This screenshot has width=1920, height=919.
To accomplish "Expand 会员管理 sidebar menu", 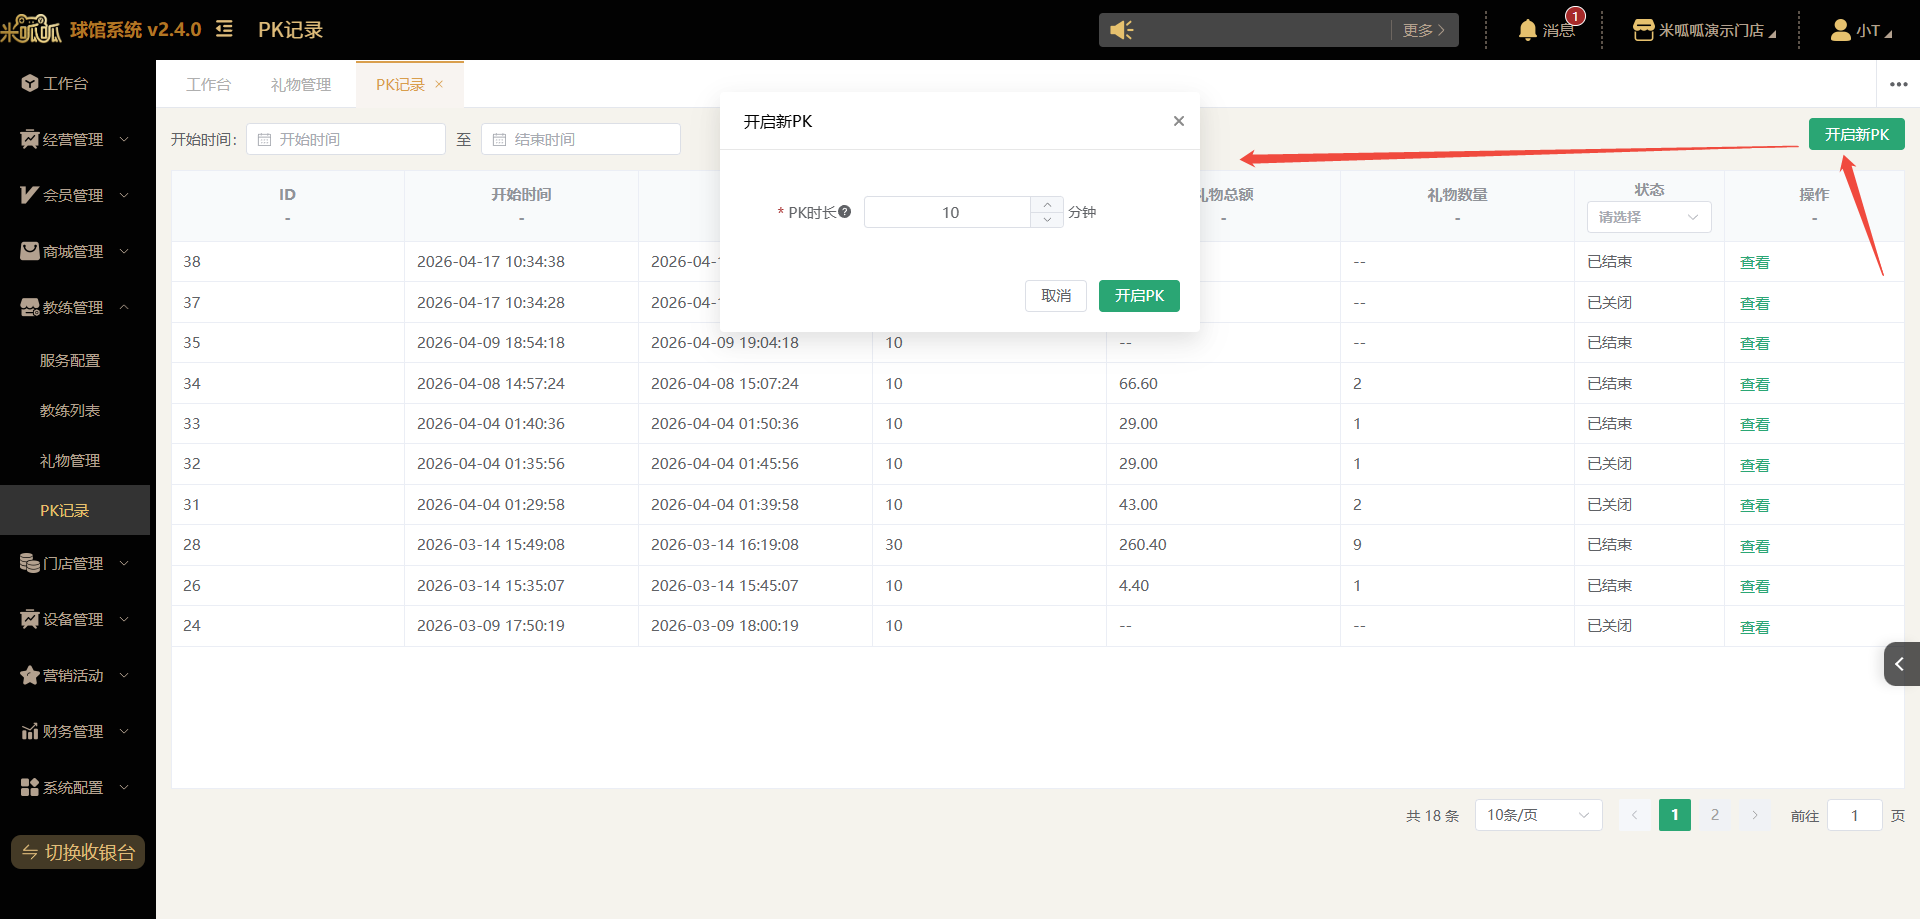I will coord(75,195).
